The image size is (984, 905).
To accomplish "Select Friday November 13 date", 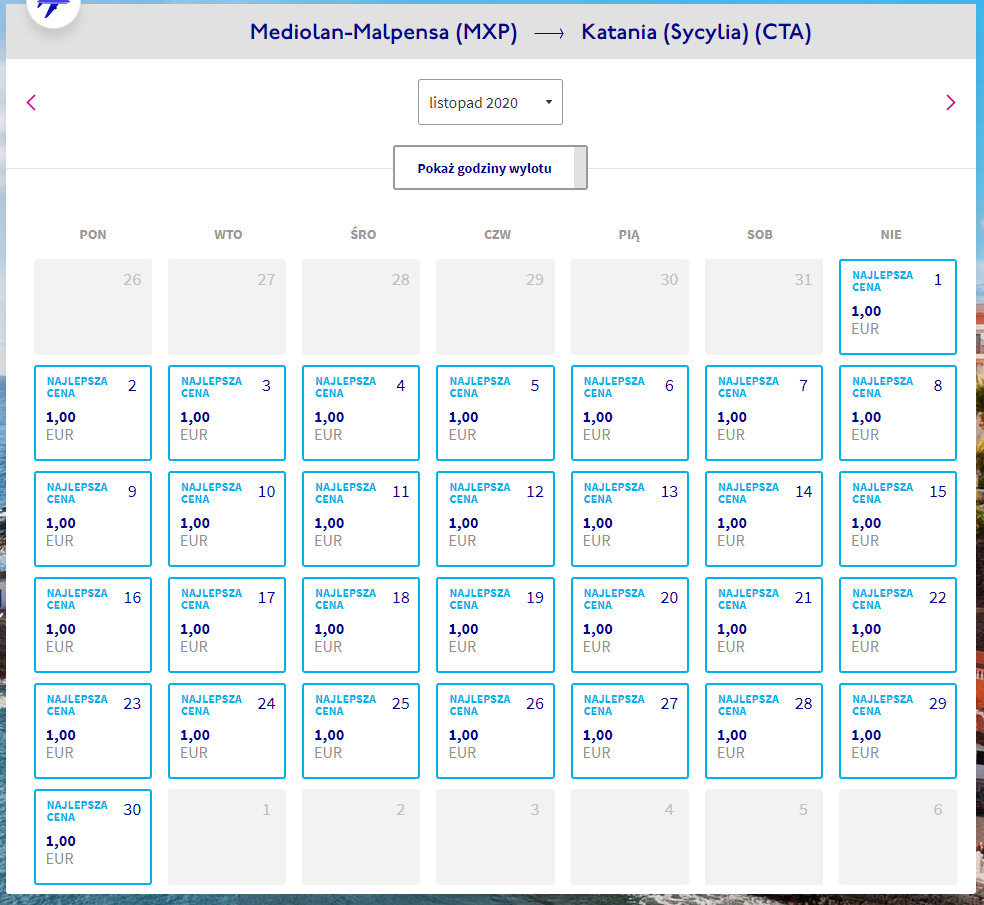I will click(x=629, y=519).
